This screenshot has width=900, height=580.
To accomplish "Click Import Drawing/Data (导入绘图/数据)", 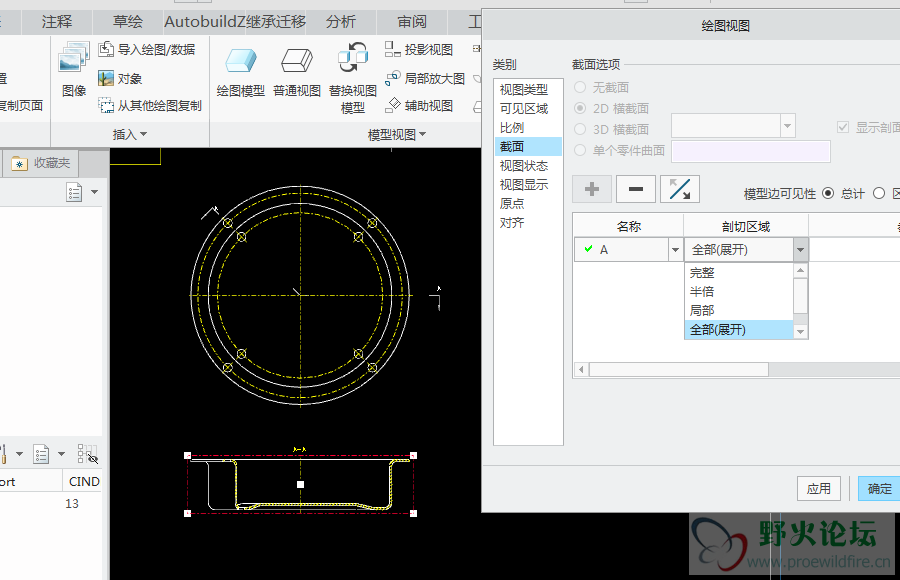I will pos(146,49).
